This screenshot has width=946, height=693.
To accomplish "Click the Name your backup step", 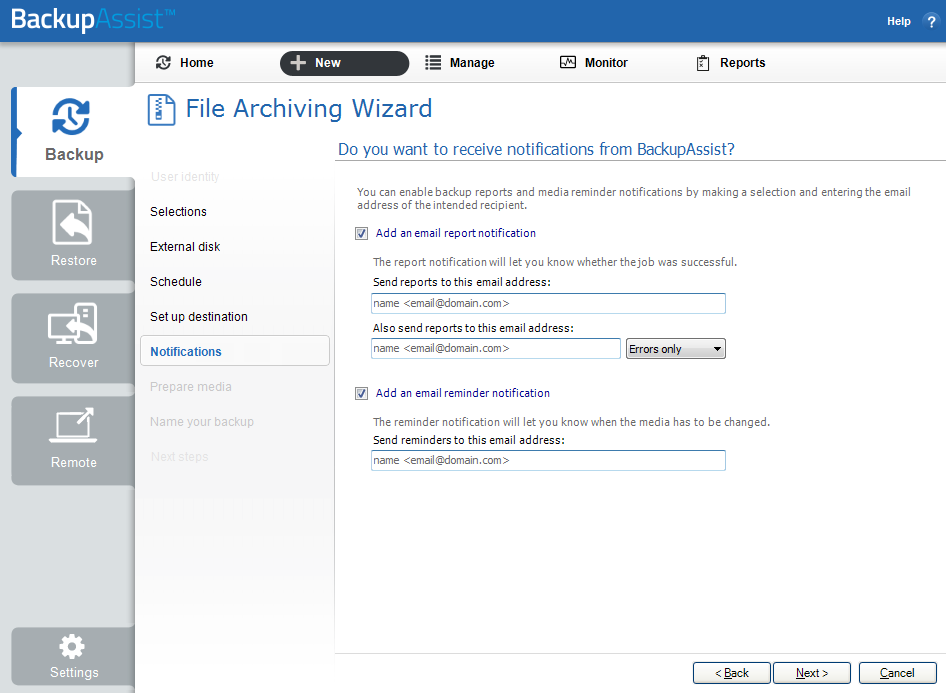I will [x=202, y=422].
